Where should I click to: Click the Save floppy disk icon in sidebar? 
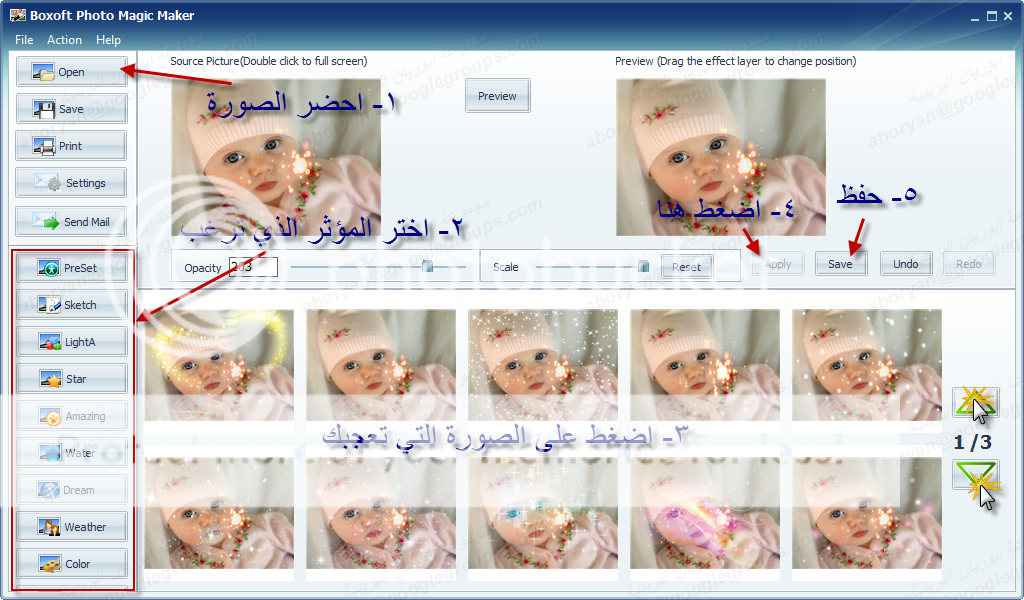pyautogui.click(x=70, y=109)
